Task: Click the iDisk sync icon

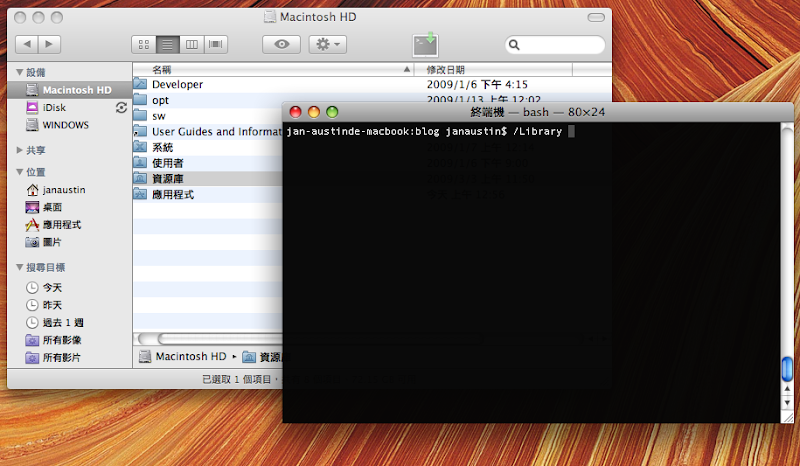Action: pyautogui.click(x=121, y=107)
